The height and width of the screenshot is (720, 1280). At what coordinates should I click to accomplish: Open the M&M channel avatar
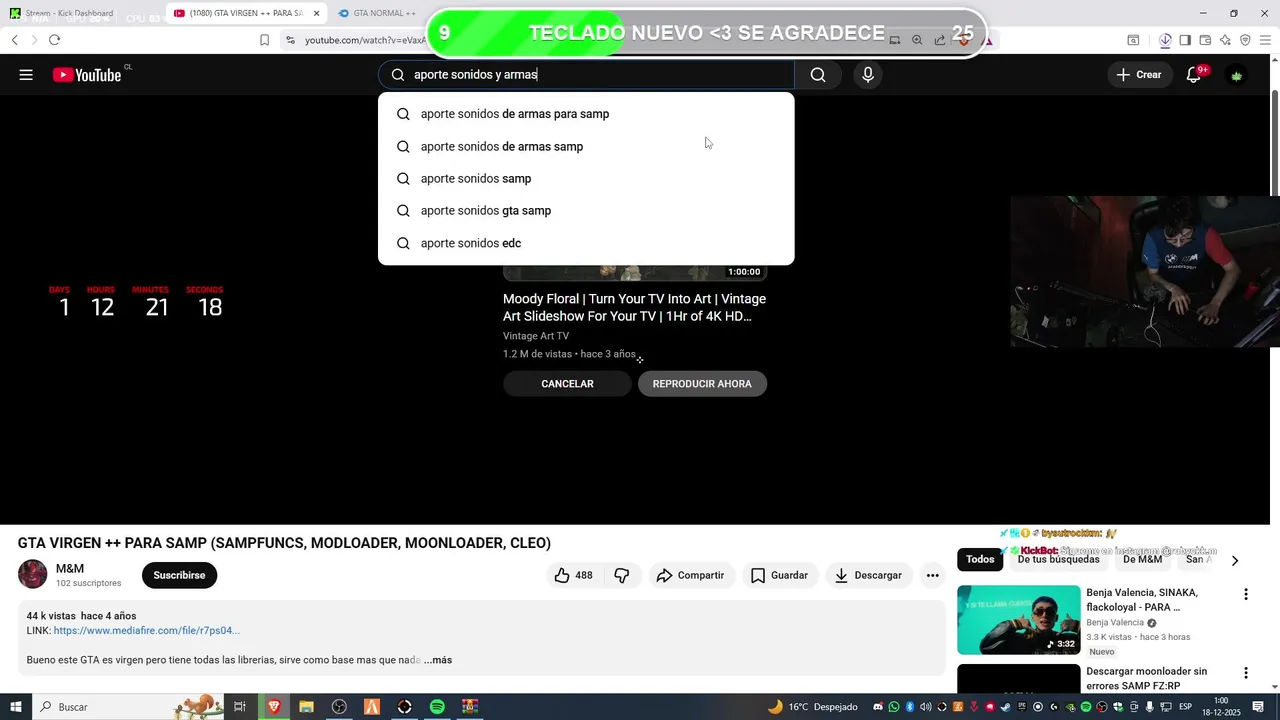(32, 574)
